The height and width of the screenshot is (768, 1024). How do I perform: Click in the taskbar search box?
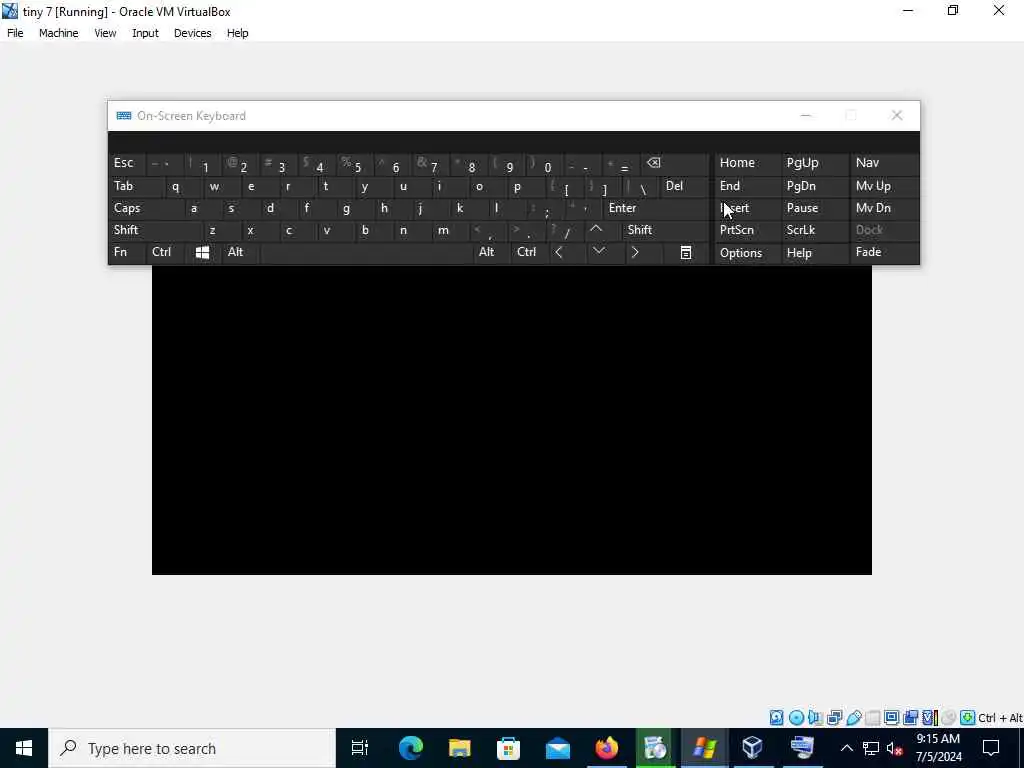click(193, 748)
